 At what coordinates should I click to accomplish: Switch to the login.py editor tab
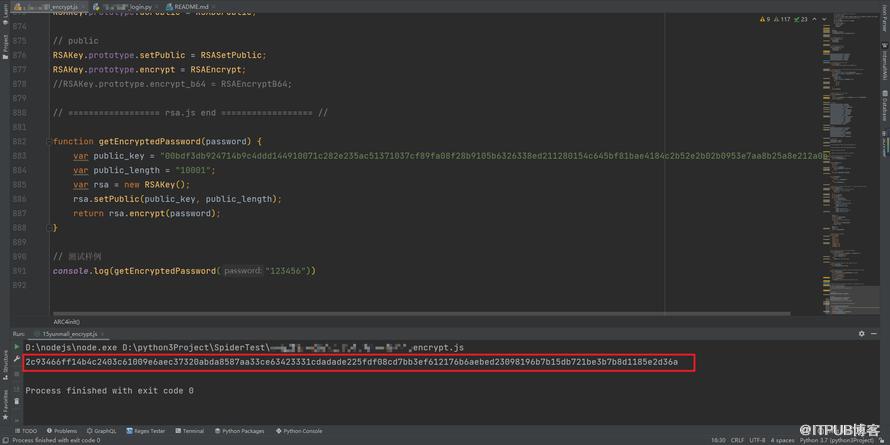point(125,7)
